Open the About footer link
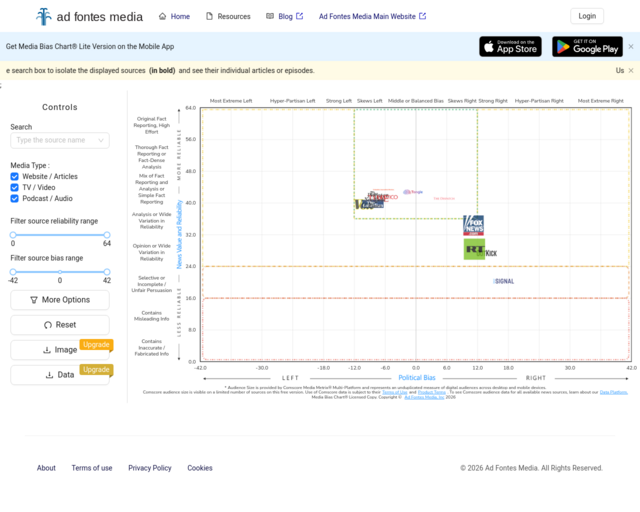The width and height of the screenshot is (640, 512). pyautogui.click(x=46, y=468)
